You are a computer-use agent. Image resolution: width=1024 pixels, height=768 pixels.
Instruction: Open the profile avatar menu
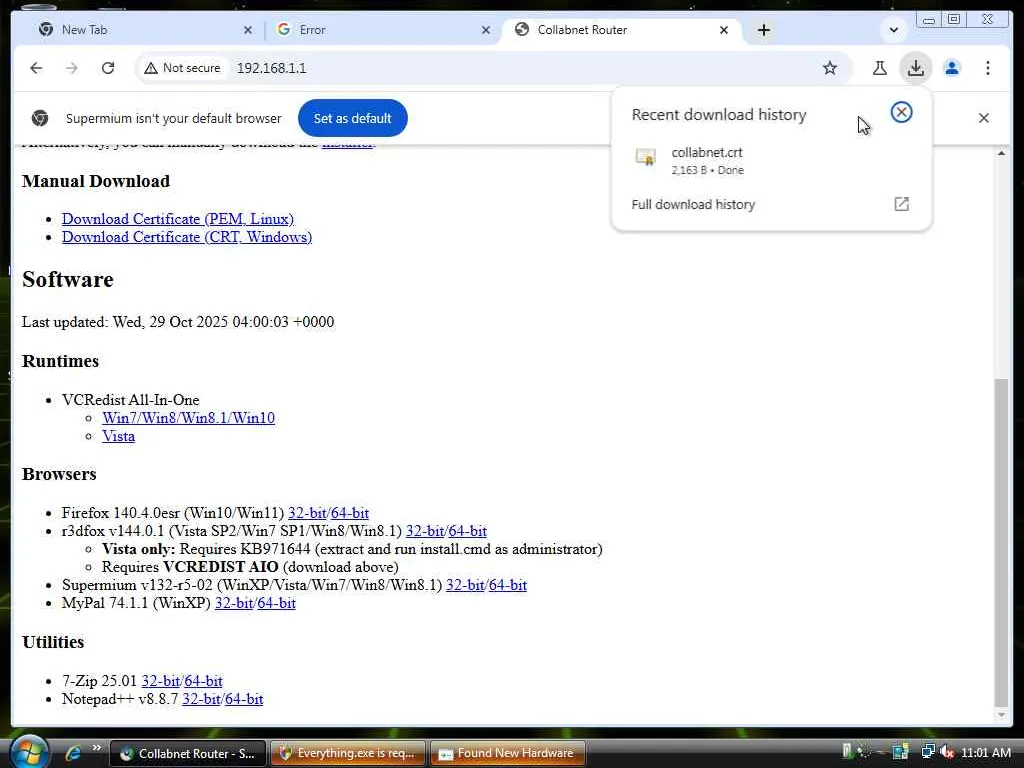952,68
